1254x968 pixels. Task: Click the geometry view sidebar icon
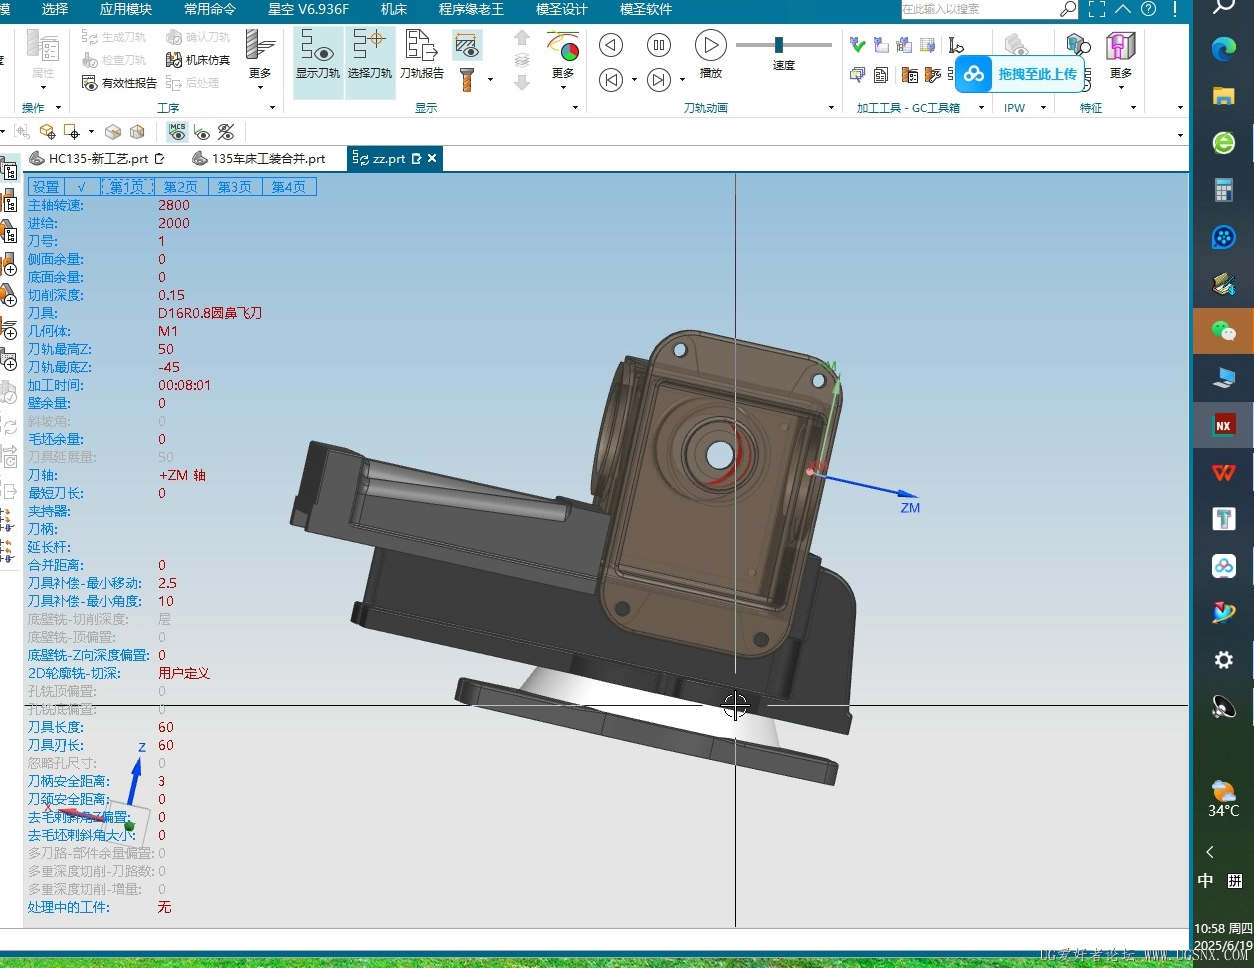tap(9, 233)
